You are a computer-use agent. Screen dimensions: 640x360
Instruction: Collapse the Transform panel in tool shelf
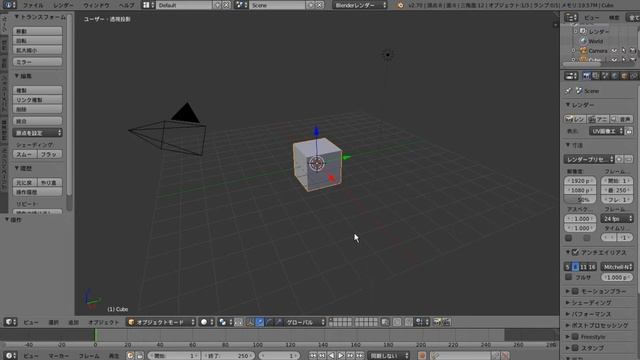point(39,17)
